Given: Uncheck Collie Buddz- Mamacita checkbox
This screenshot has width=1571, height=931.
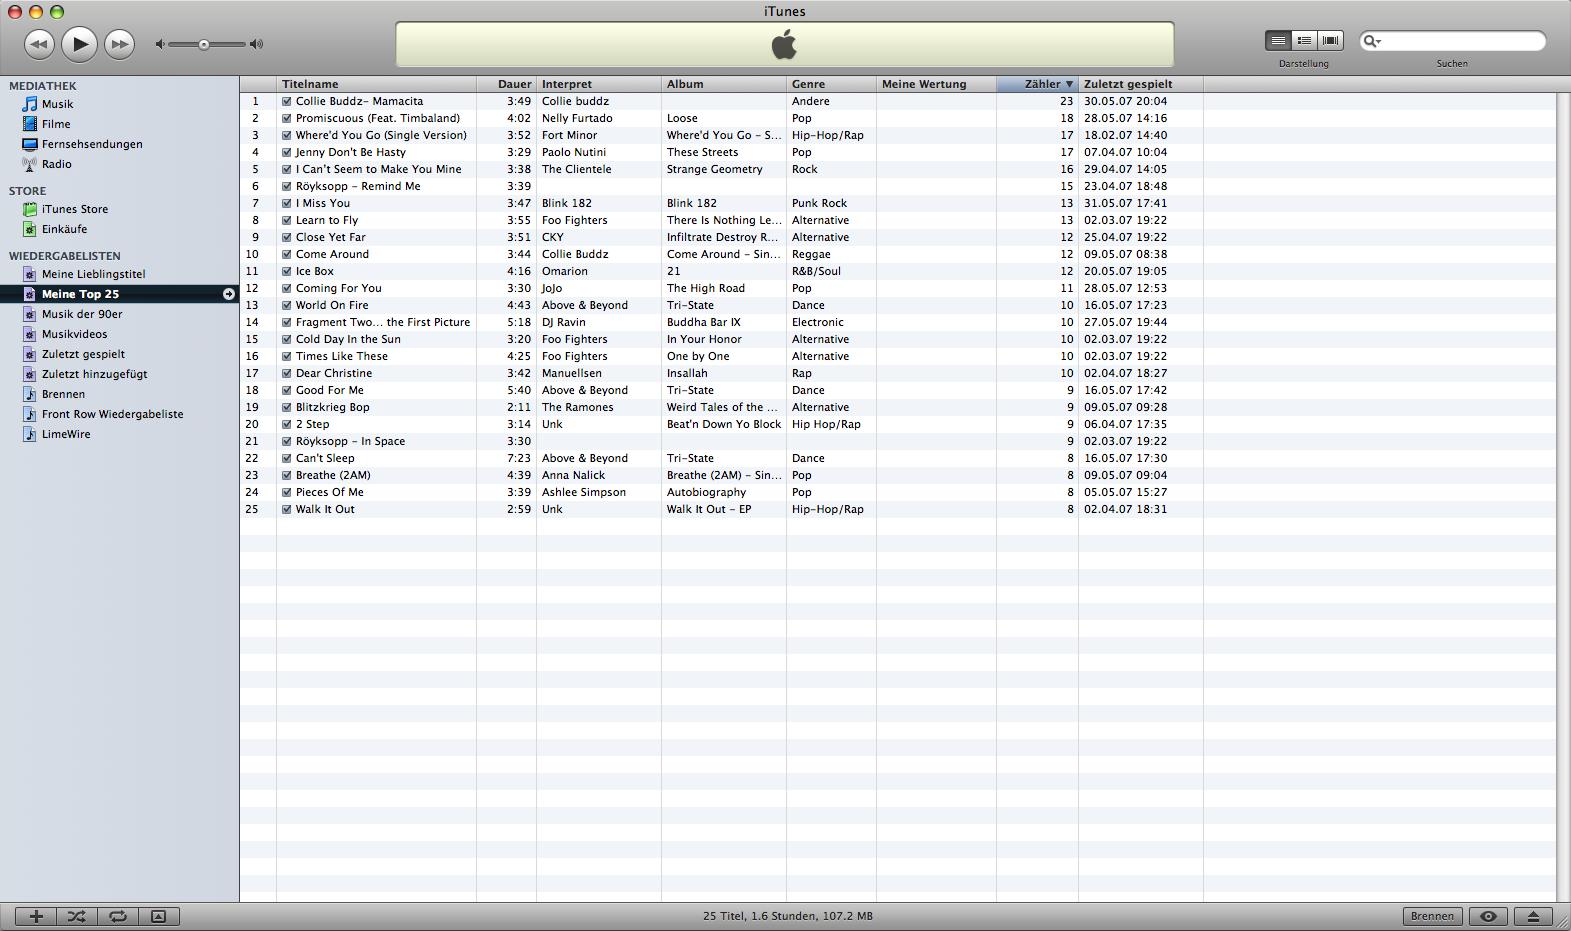Looking at the screenshot, I should [287, 101].
